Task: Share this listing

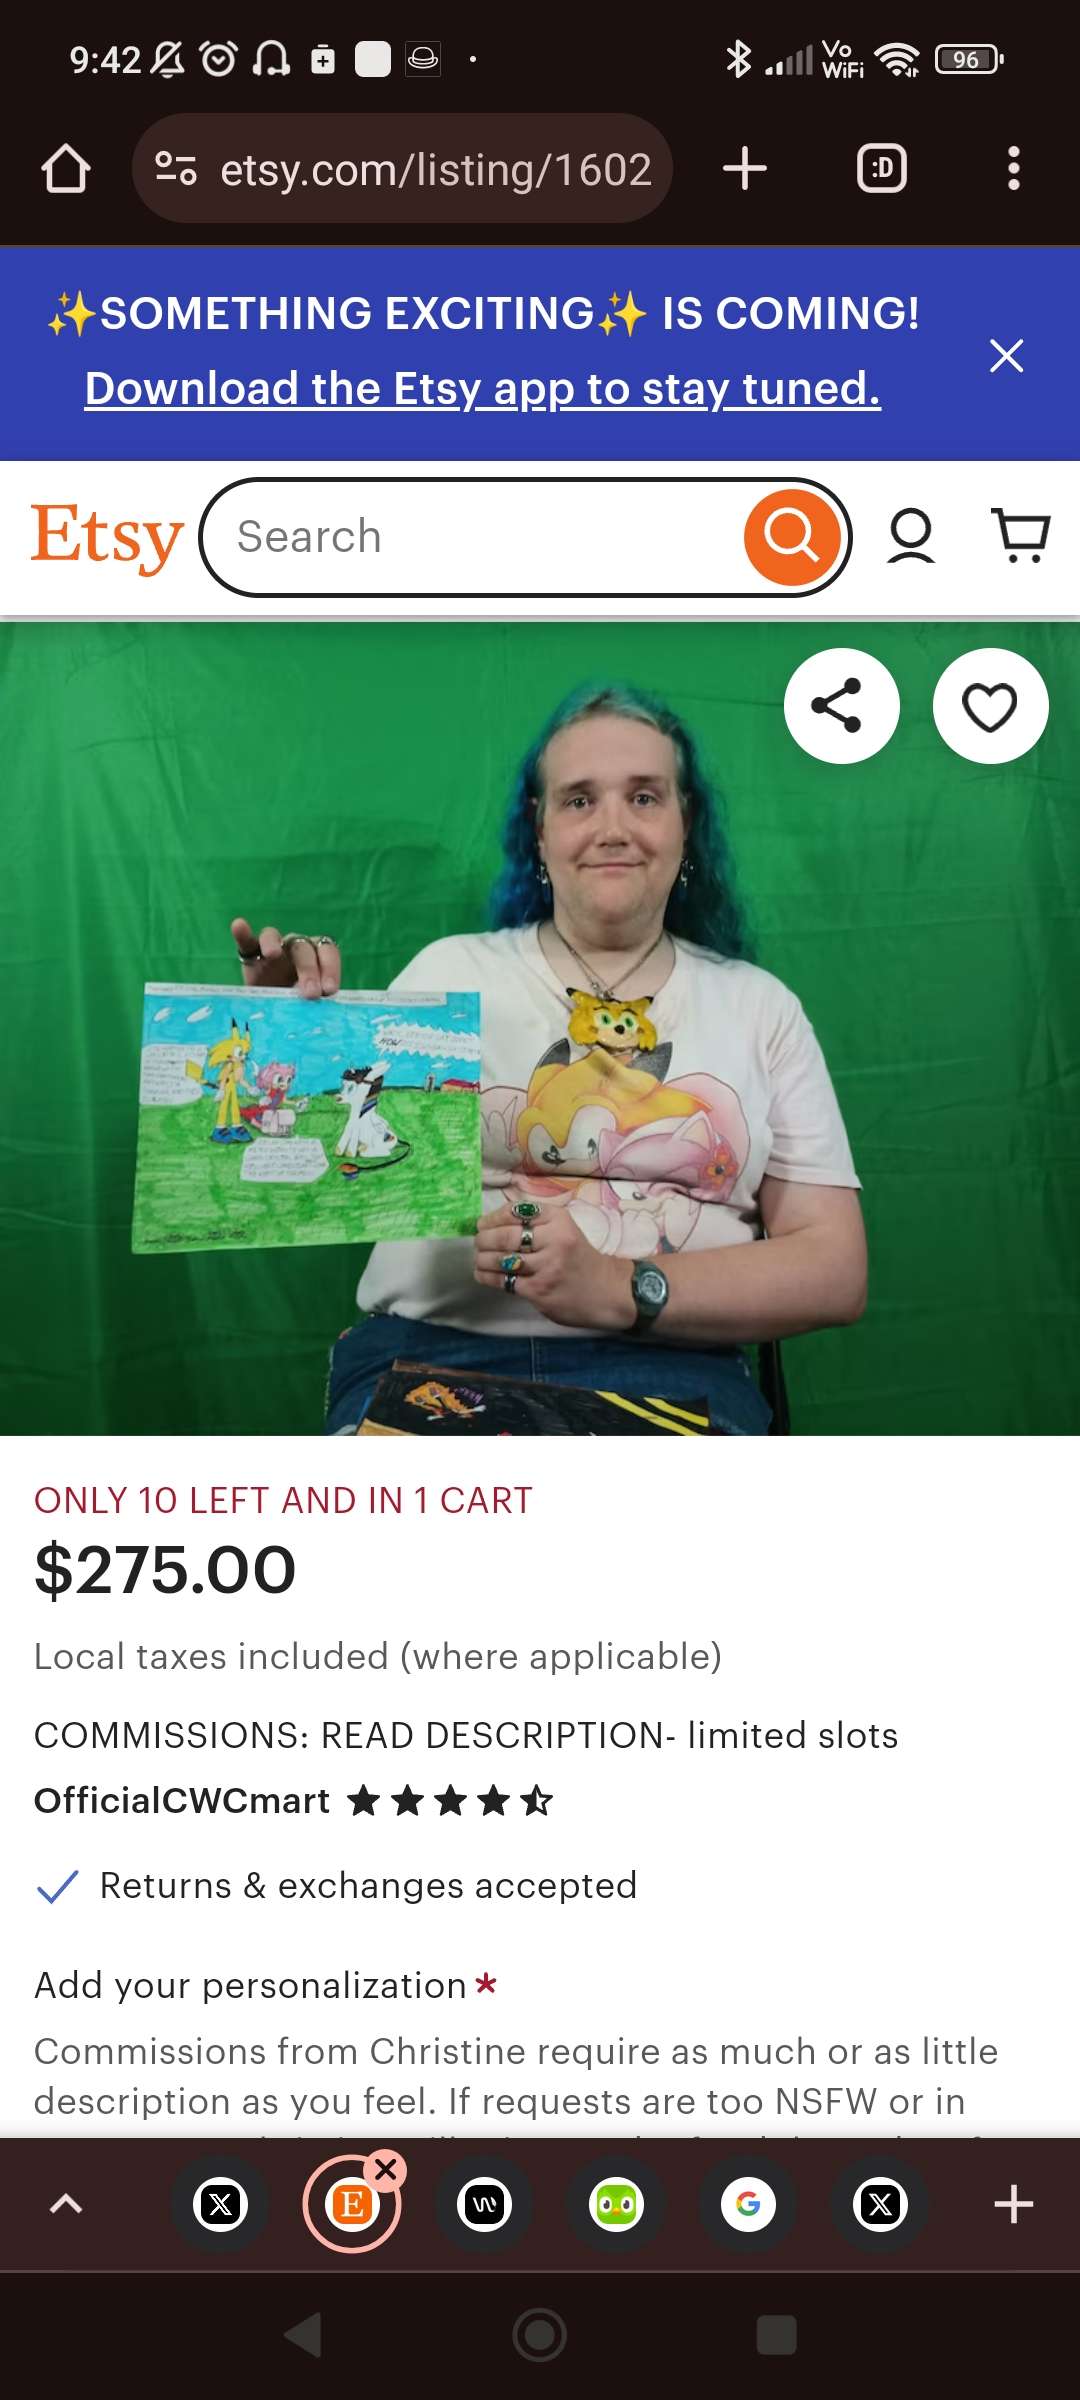Action: [841, 706]
